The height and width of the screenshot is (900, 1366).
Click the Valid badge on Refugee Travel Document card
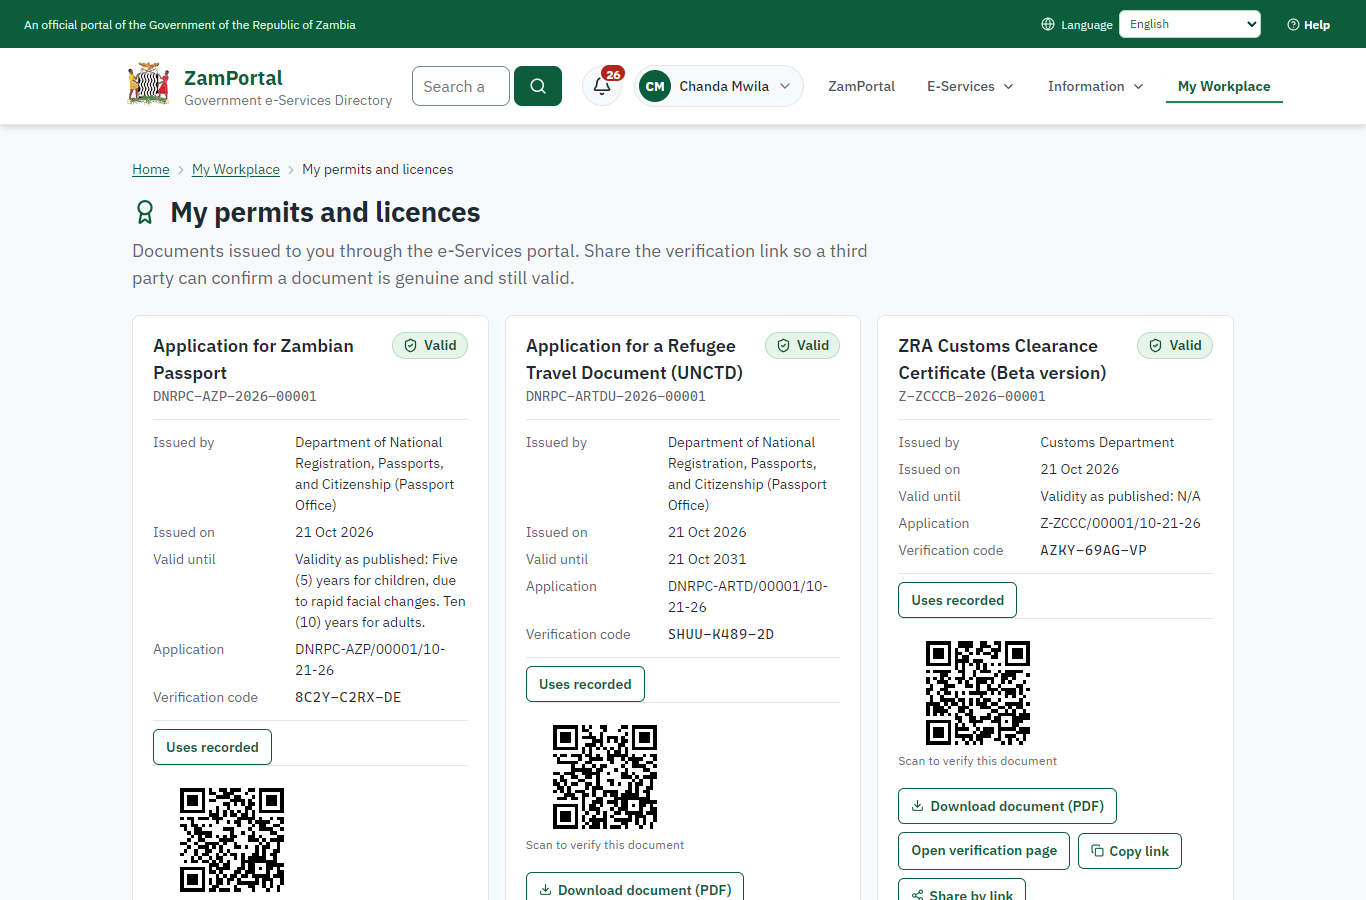(x=803, y=345)
